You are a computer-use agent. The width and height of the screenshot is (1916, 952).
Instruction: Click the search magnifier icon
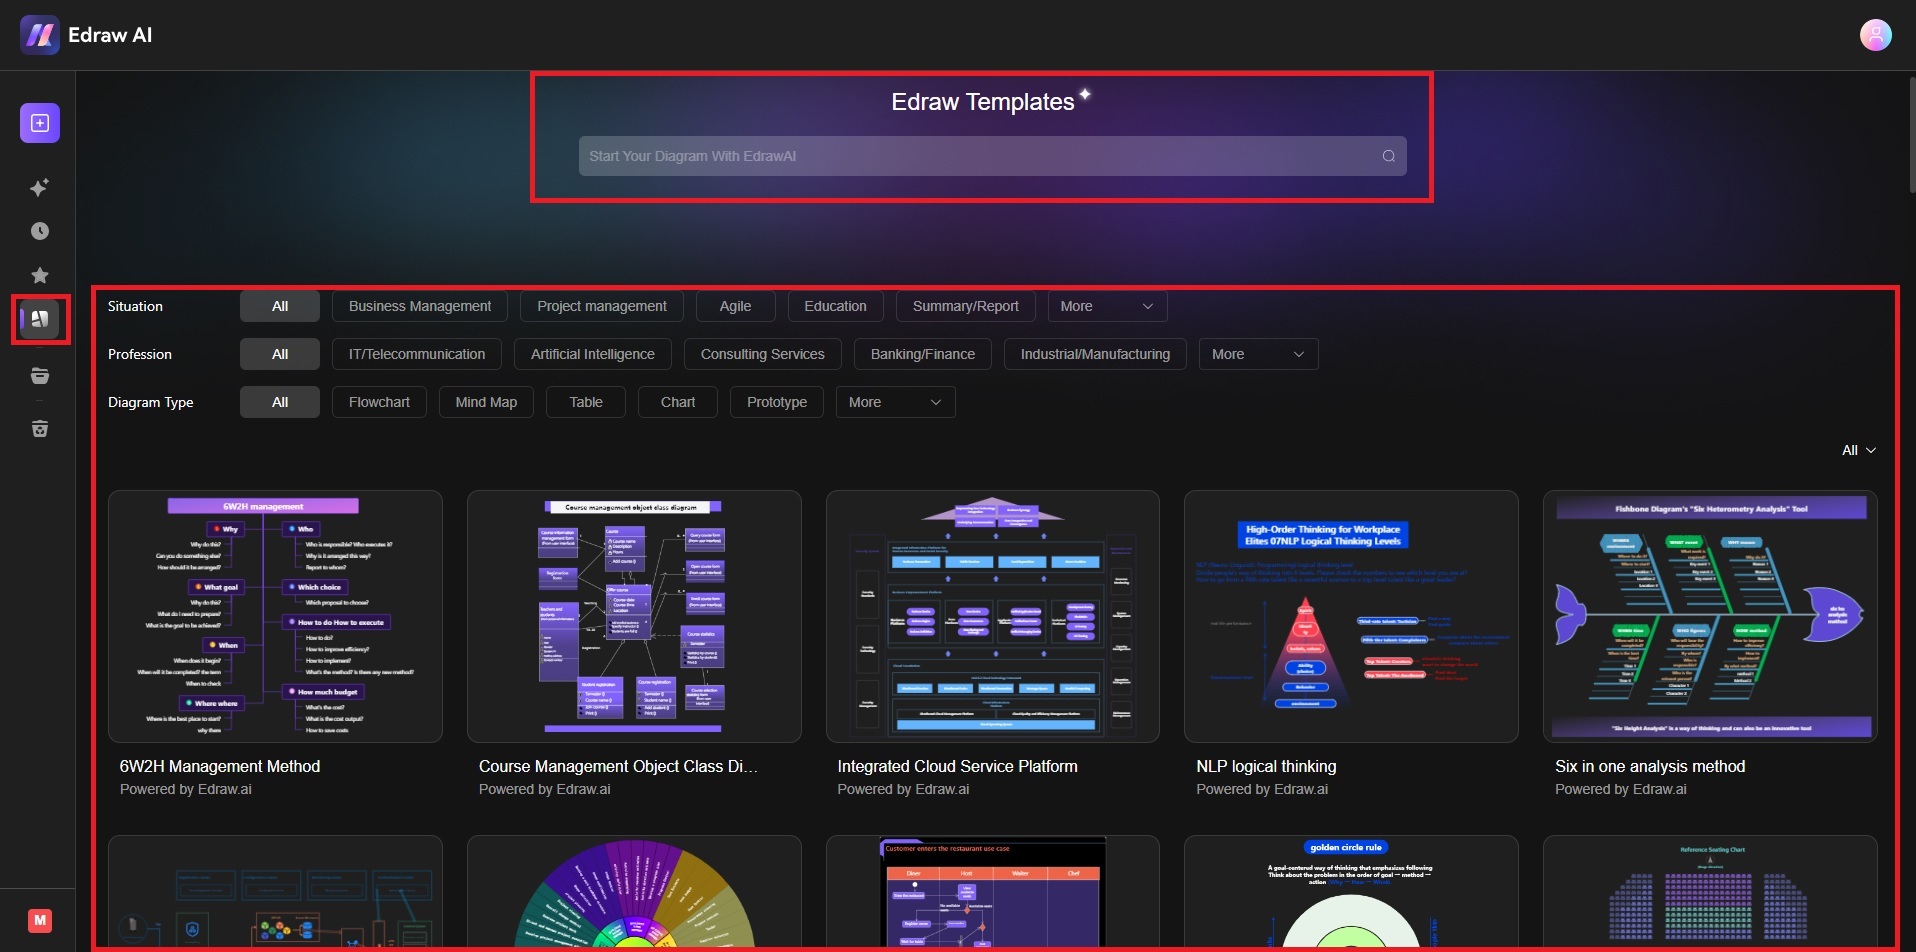(1388, 156)
